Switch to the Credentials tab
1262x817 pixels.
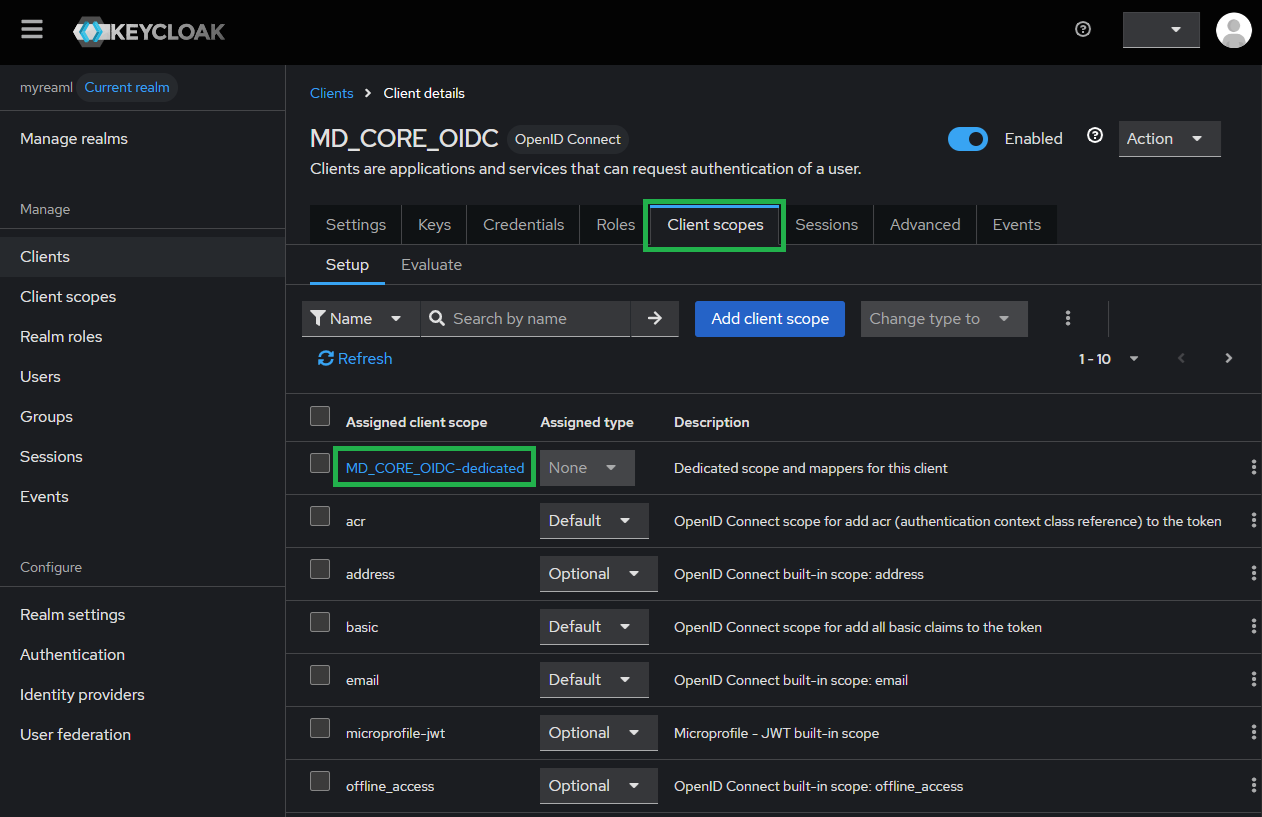523,225
